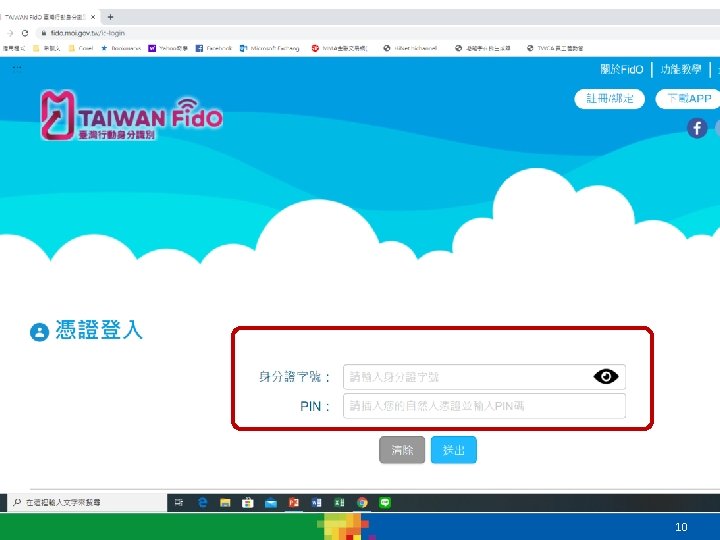
Task: Open the Bookmarks star folder
Action: pyautogui.click(x=121, y=48)
